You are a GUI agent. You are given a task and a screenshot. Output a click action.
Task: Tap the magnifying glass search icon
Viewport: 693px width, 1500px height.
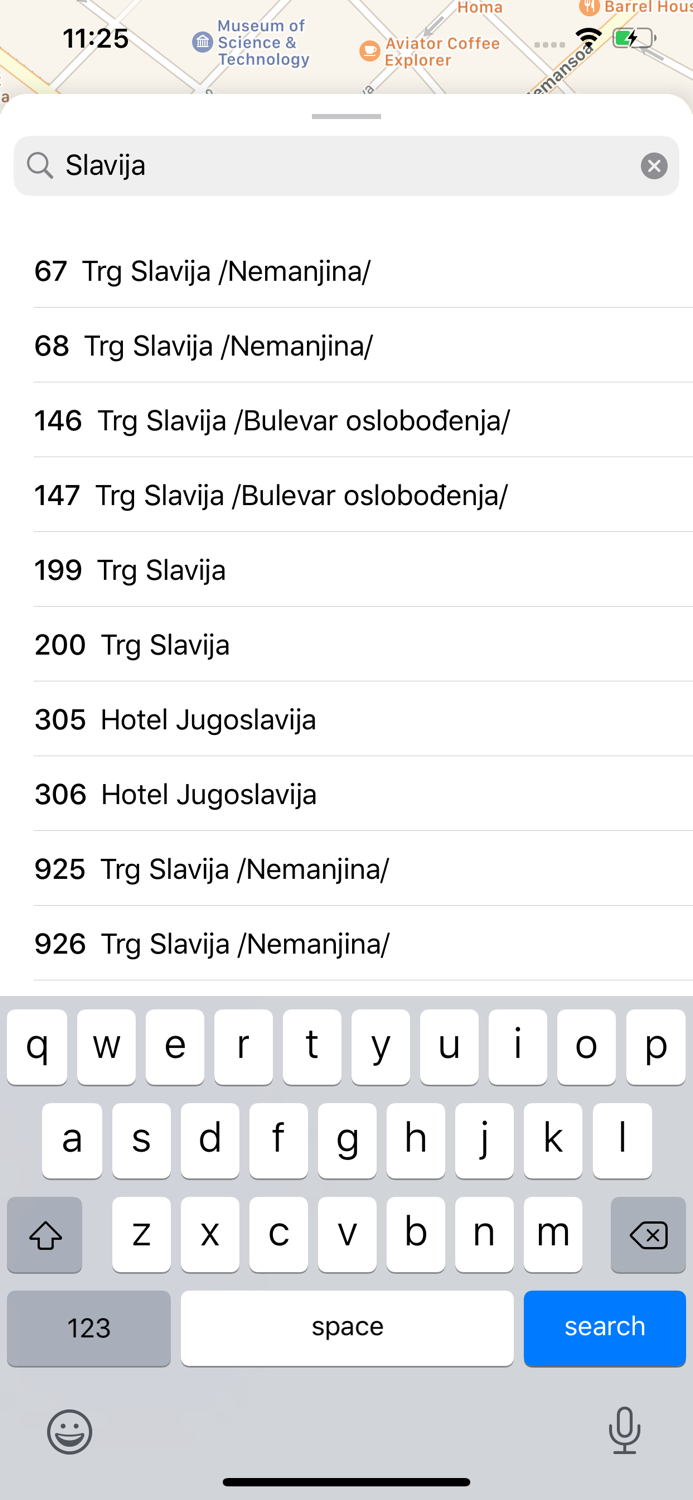click(x=40, y=166)
